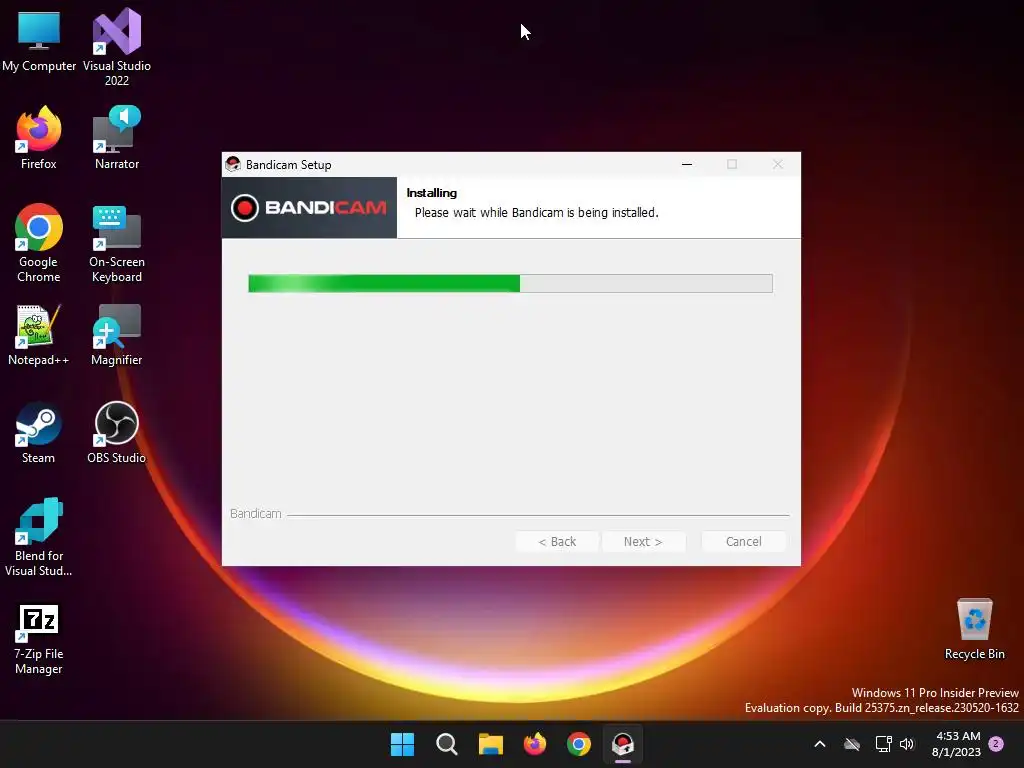1024x768 pixels.
Task: Click the Back button in setup
Action: pyautogui.click(x=557, y=541)
